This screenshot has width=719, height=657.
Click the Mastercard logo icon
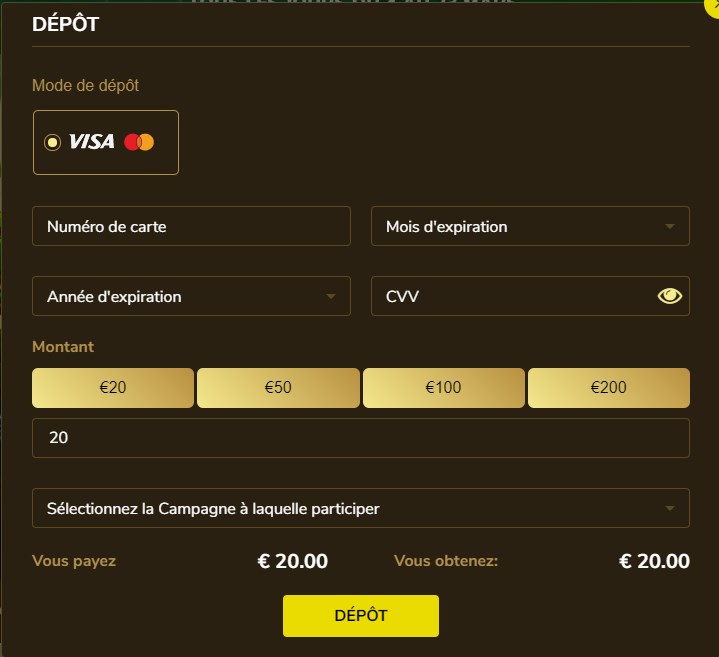[139, 142]
